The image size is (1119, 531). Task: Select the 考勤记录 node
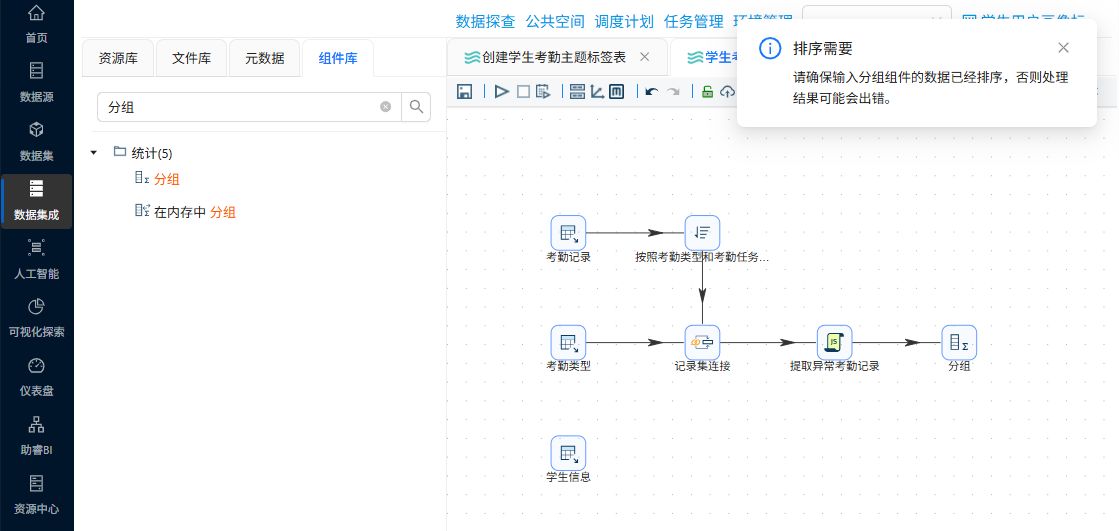pyautogui.click(x=568, y=233)
